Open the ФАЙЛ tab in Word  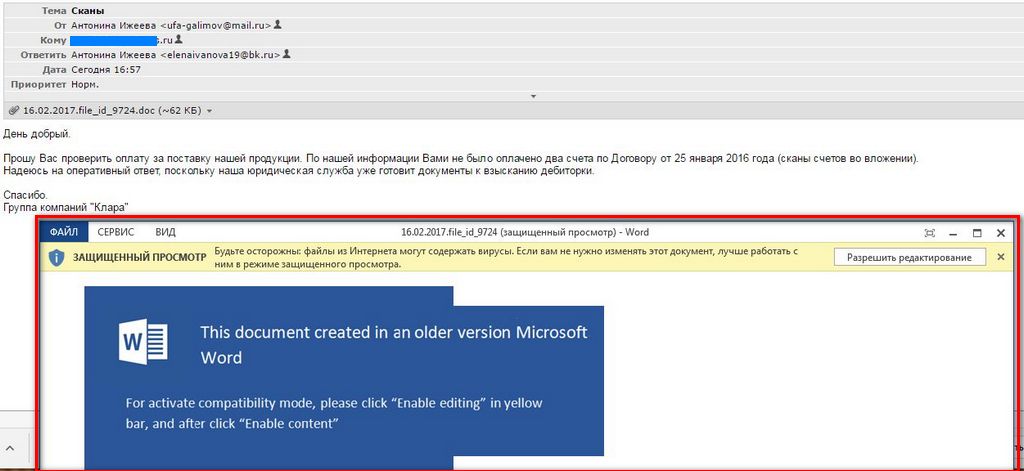pos(63,232)
